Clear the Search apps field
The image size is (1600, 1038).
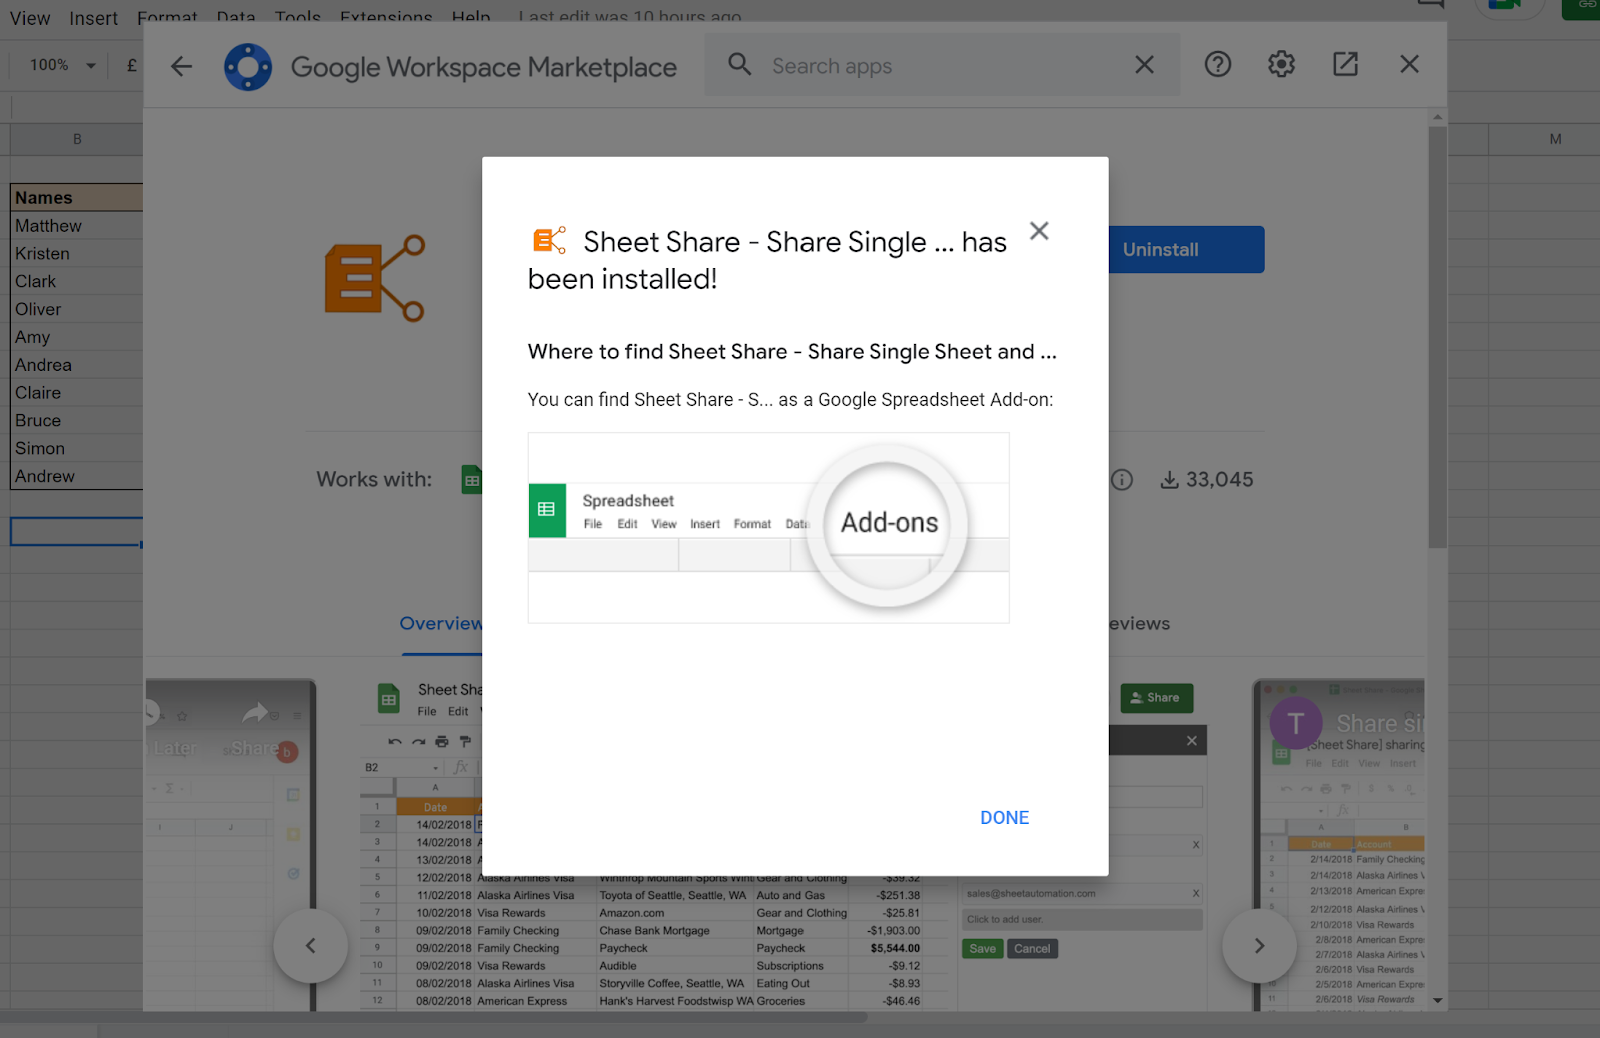1144,65
